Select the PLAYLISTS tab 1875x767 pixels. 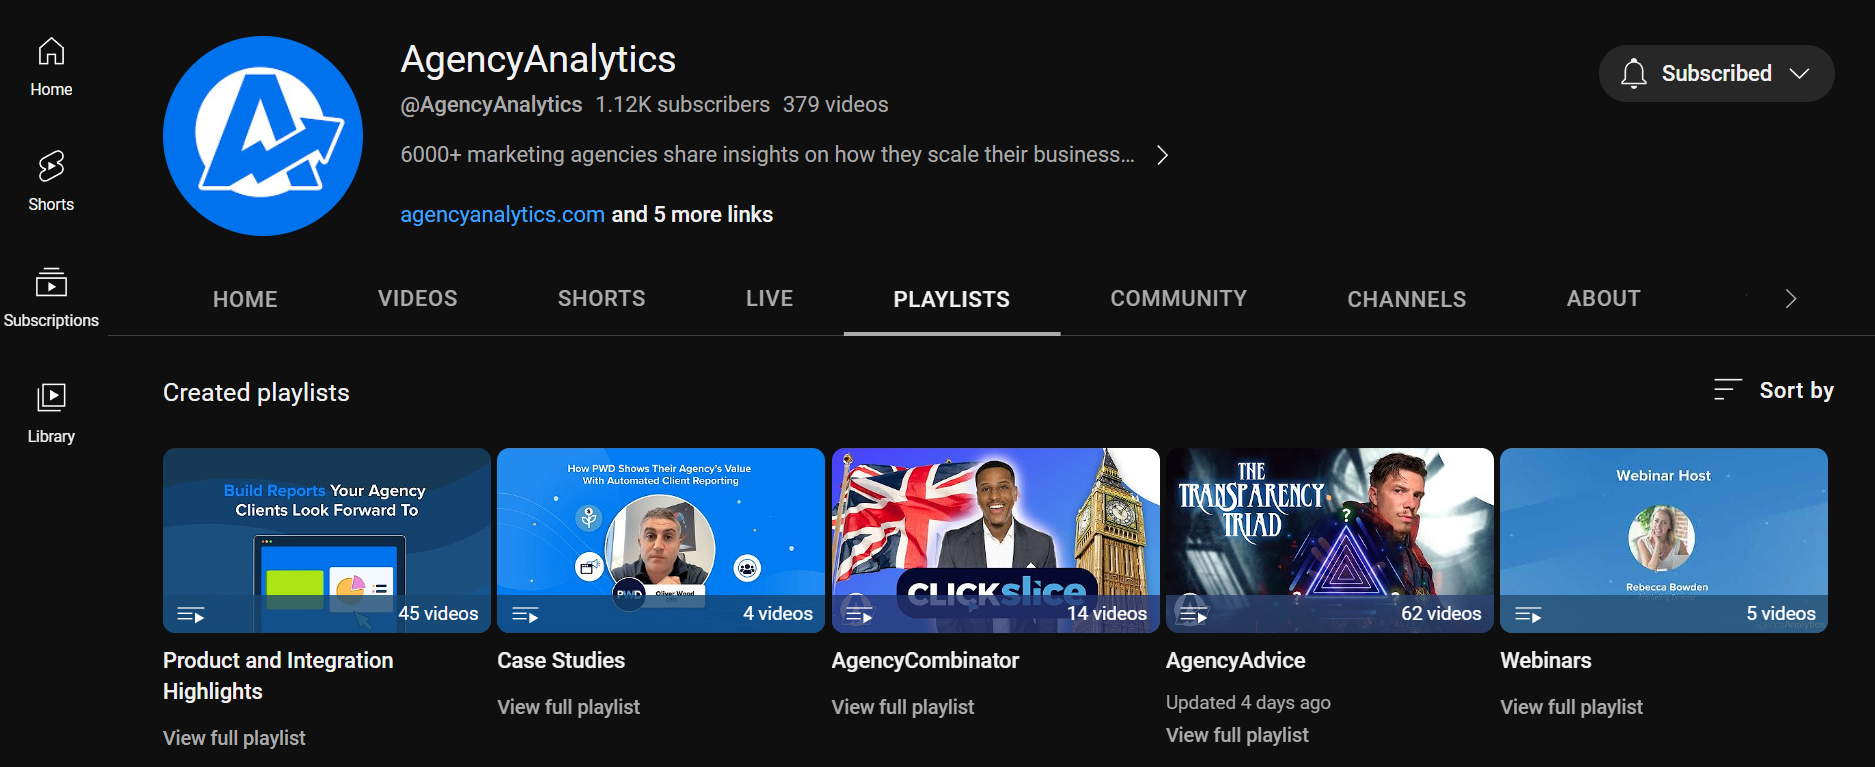click(952, 299)
